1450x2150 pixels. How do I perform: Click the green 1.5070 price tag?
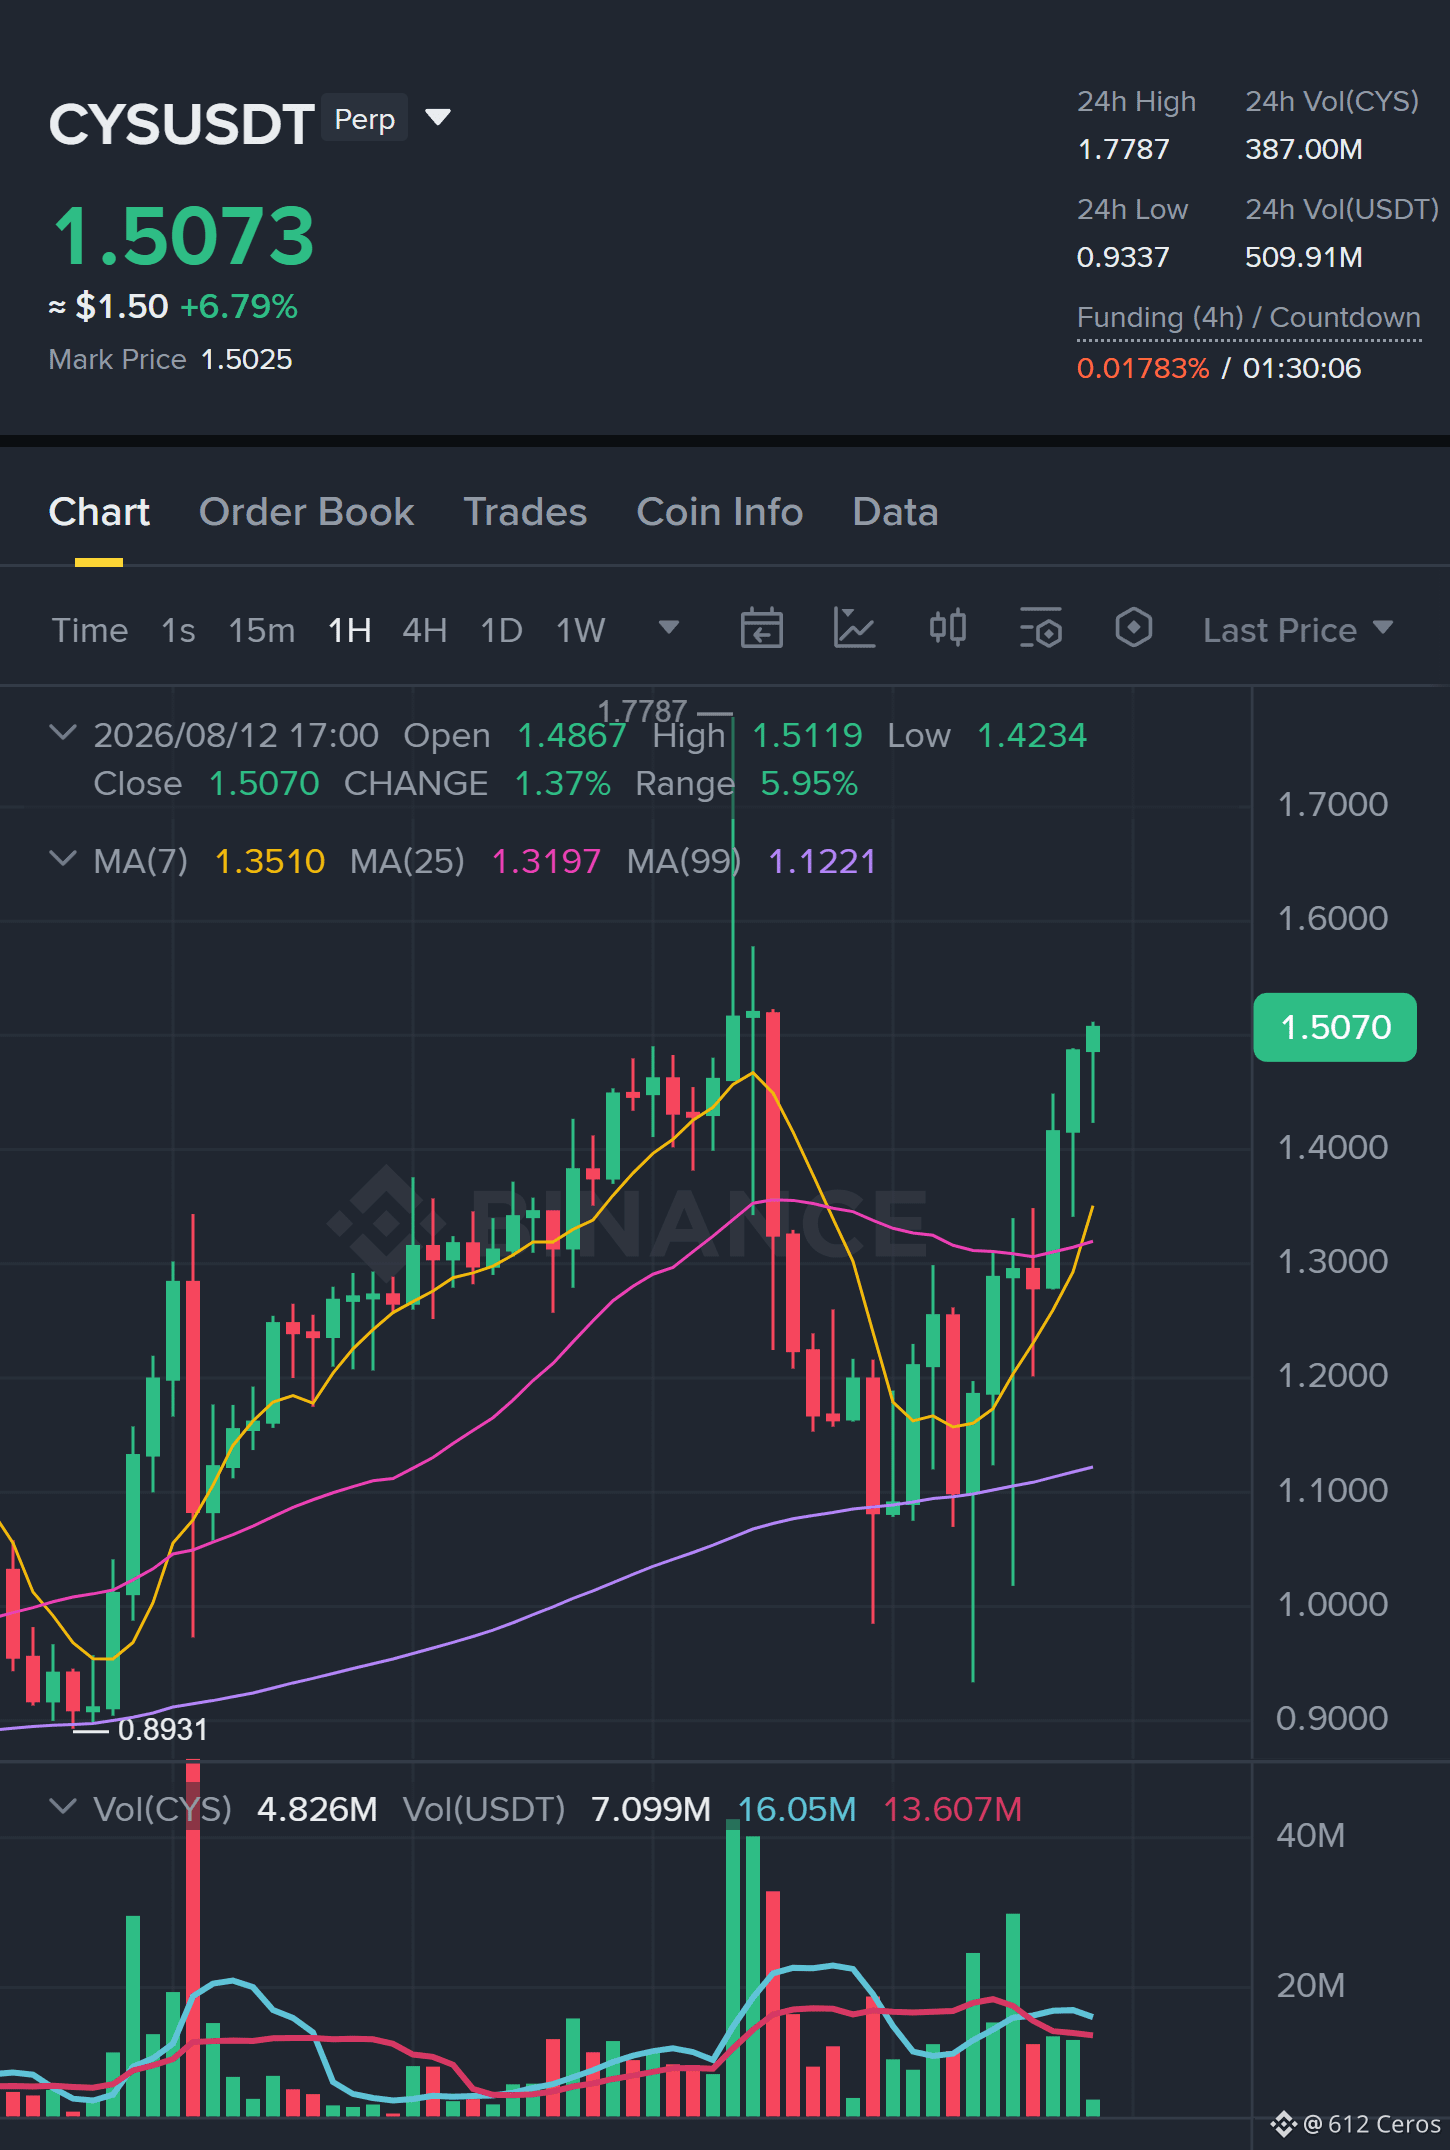(1335, 1027)
